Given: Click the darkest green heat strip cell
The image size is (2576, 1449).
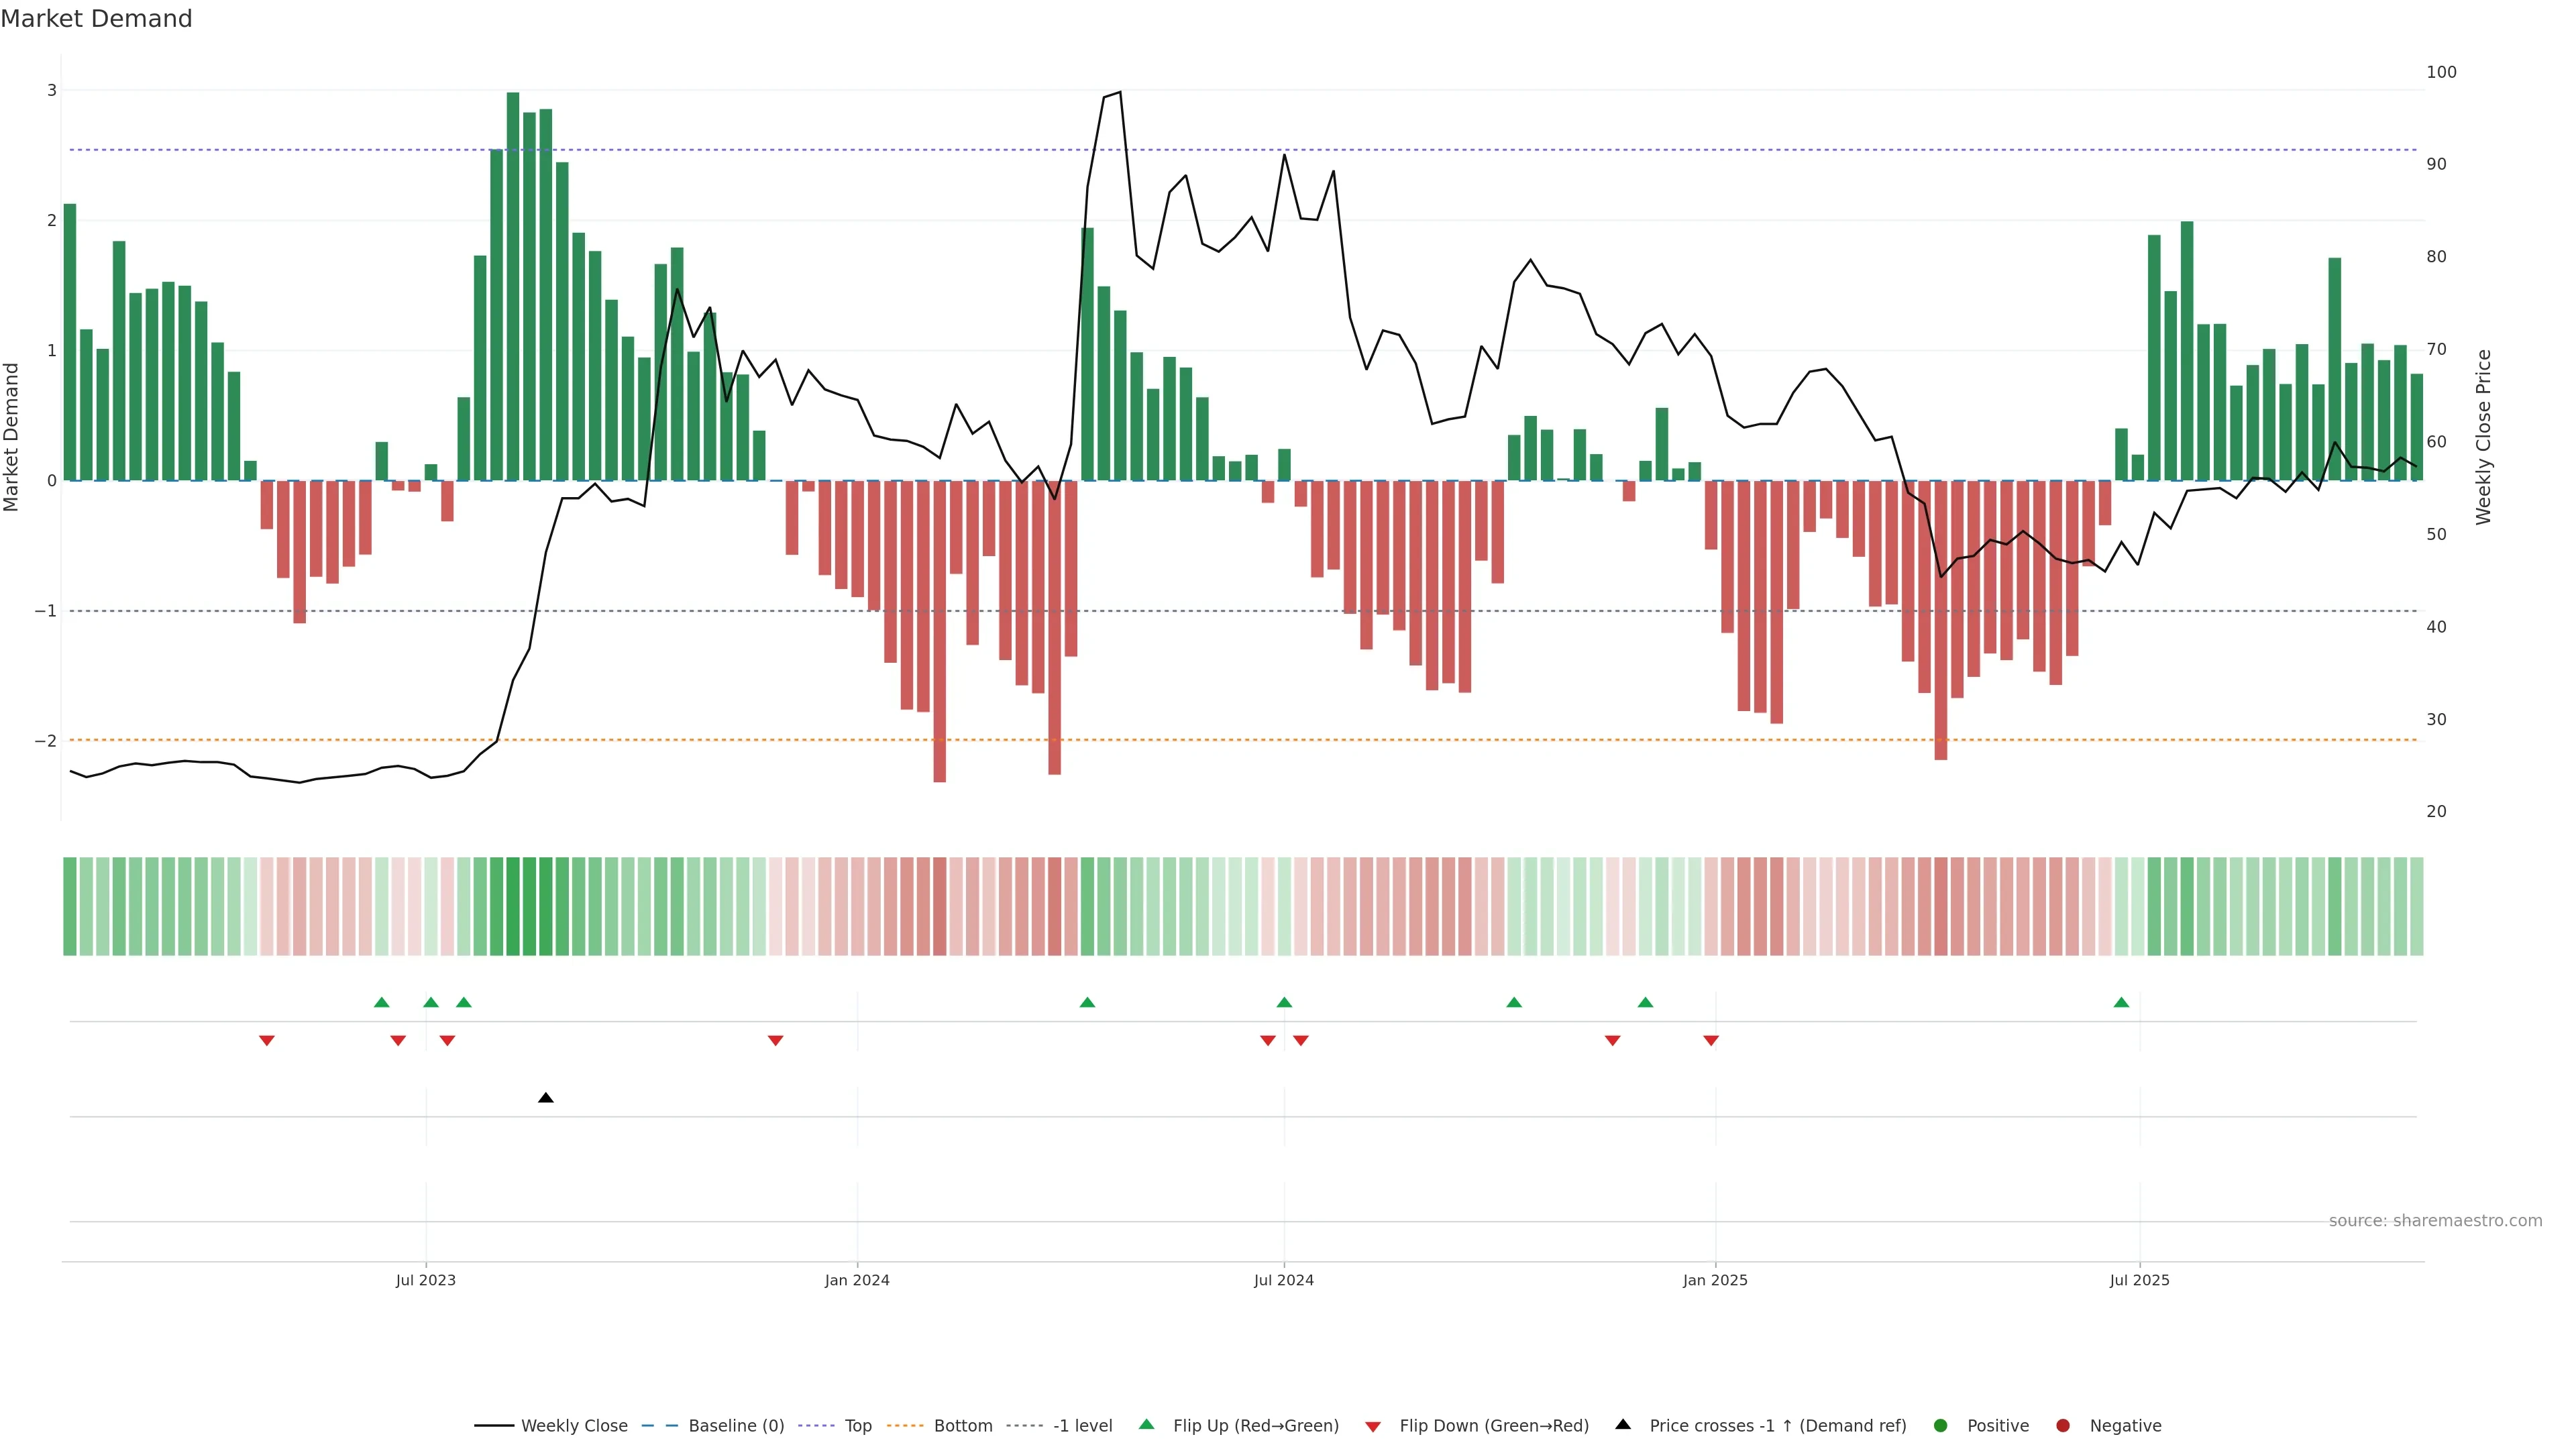Looking at the screenshot, I should click(513, 906).
